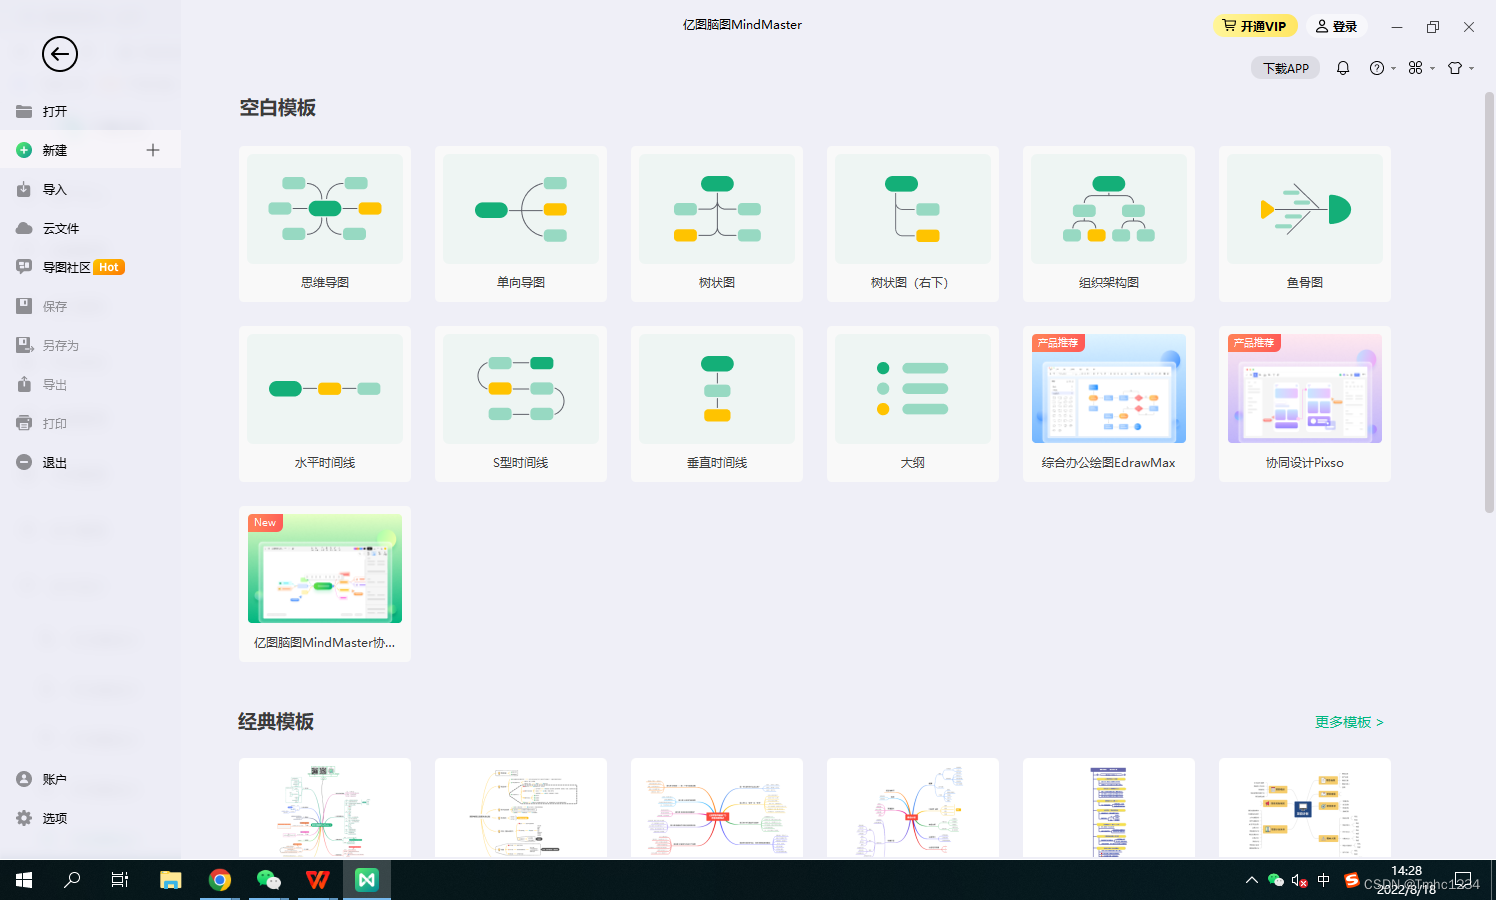The image size is (1496, 900).
Task: Click the plus icon beside 新建
Action: point(153,150)
